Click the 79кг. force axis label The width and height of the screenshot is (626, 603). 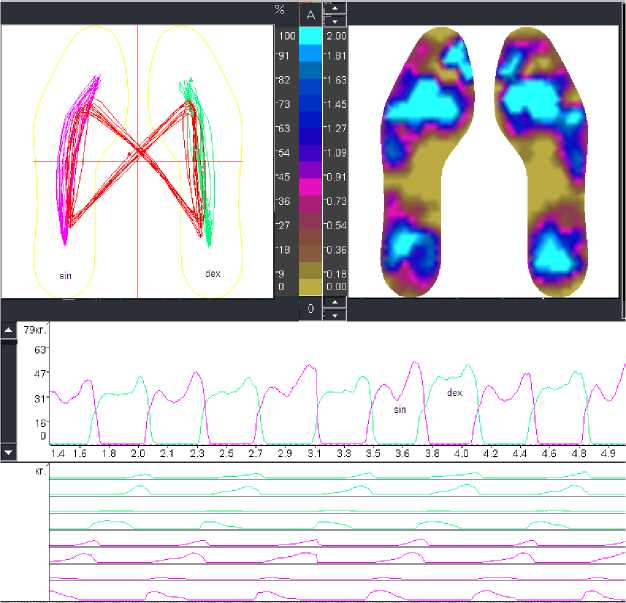35,330
